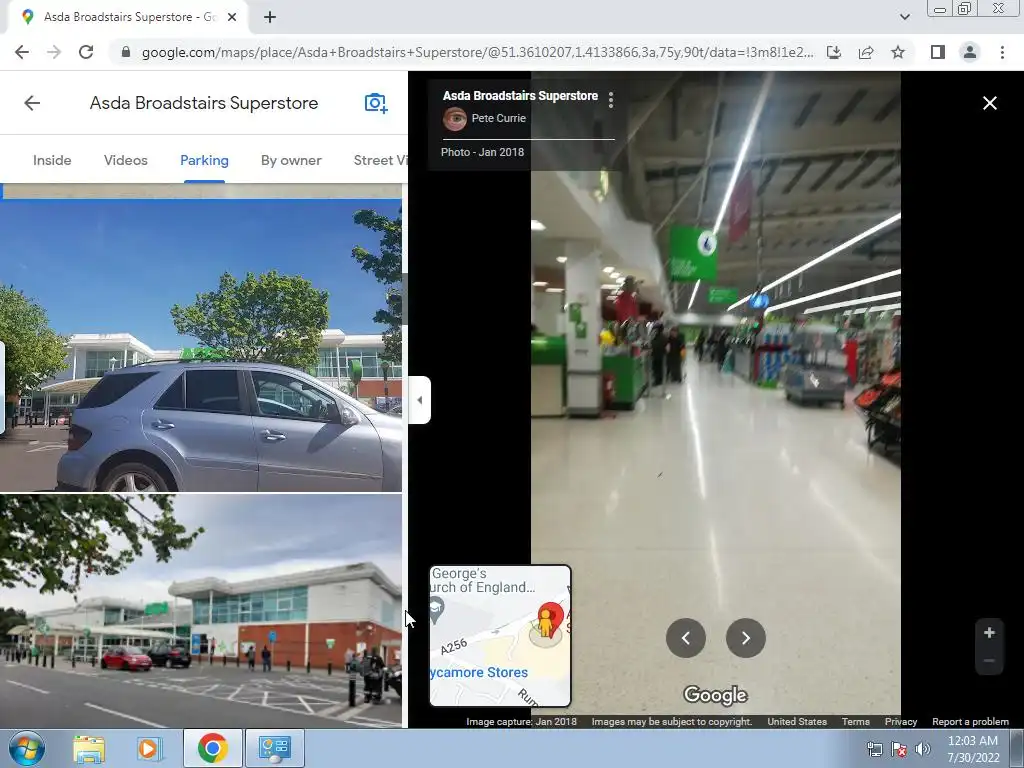Open the mini map thumbnail
The image size is (1024, 768).
click(500, 635)
